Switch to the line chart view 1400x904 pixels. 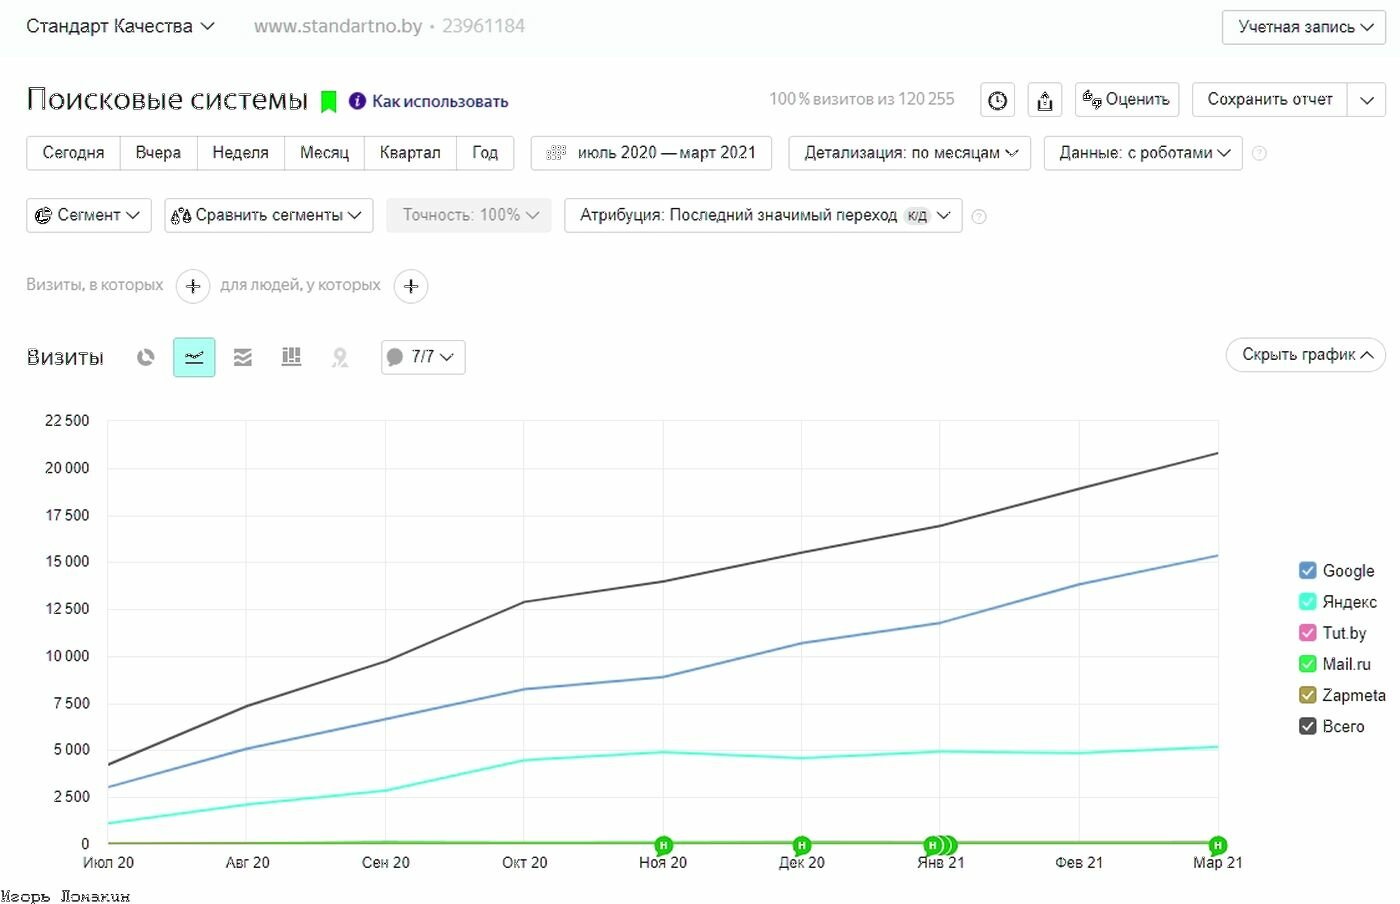coord(194,357)
